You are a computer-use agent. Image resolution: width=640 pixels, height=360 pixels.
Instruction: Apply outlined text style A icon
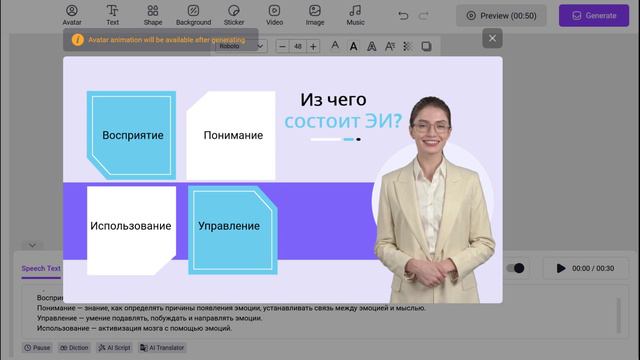point(371,47)
